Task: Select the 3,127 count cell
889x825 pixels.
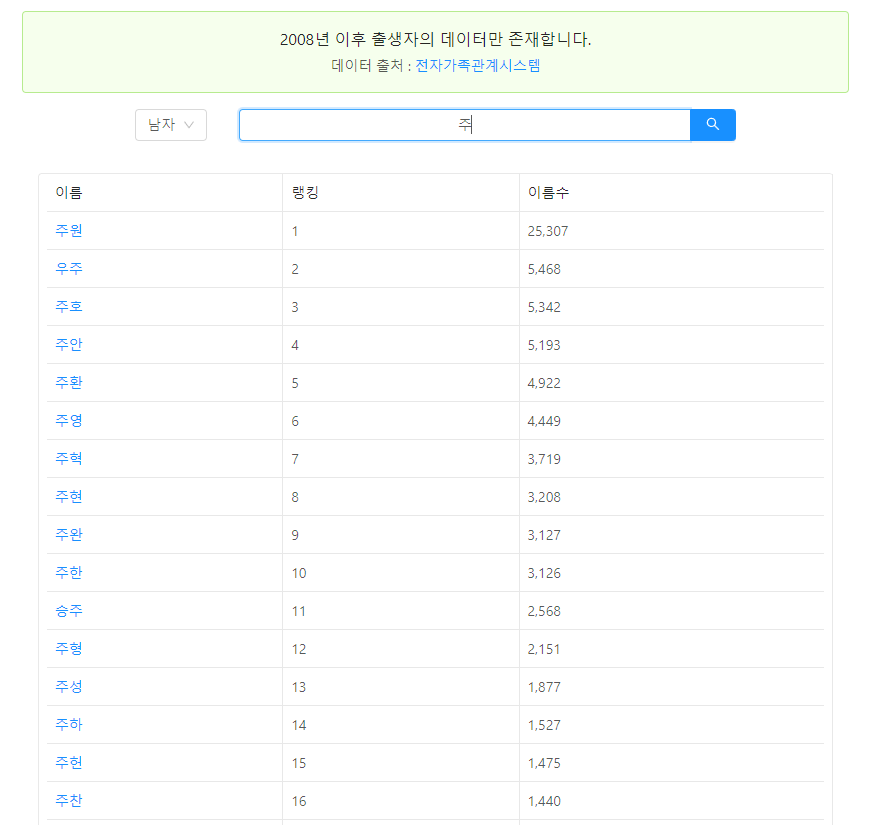Action: pos(671,535)
